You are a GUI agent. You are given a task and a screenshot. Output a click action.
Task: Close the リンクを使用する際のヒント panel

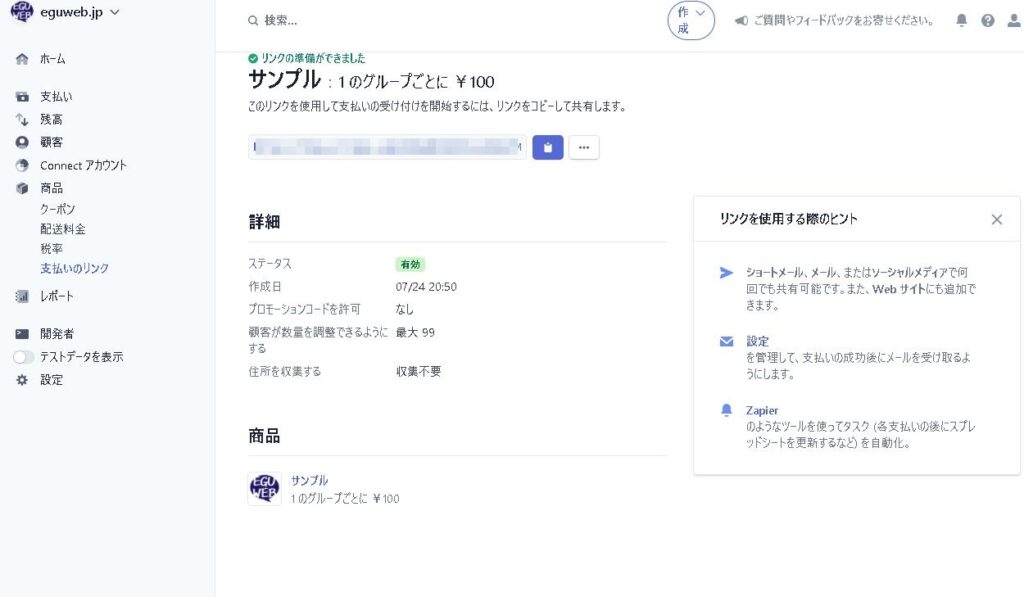click(x=996, y=219)
